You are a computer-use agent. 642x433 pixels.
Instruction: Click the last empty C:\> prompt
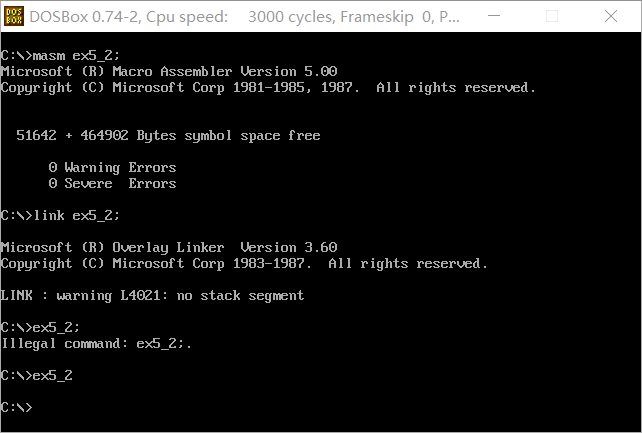point(17,408)
